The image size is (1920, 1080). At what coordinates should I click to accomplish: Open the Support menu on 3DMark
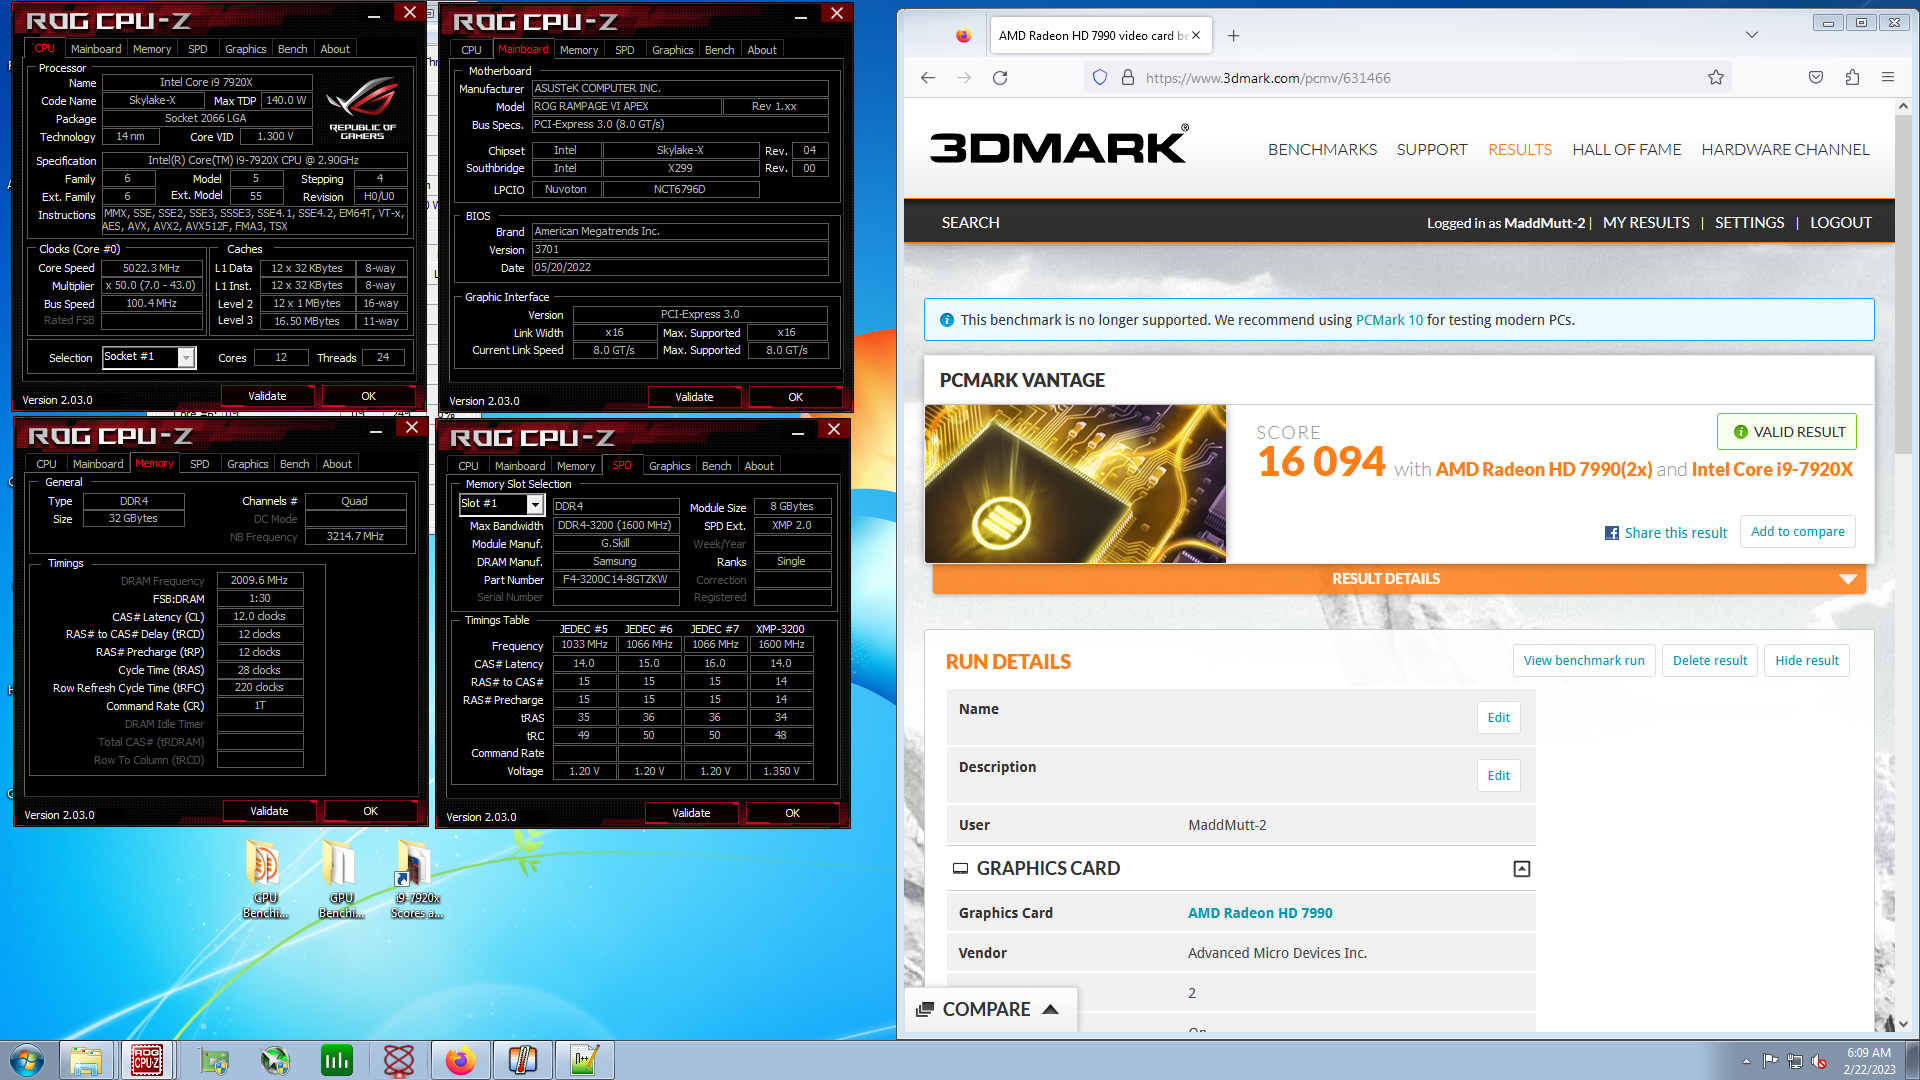[1432, 150]
